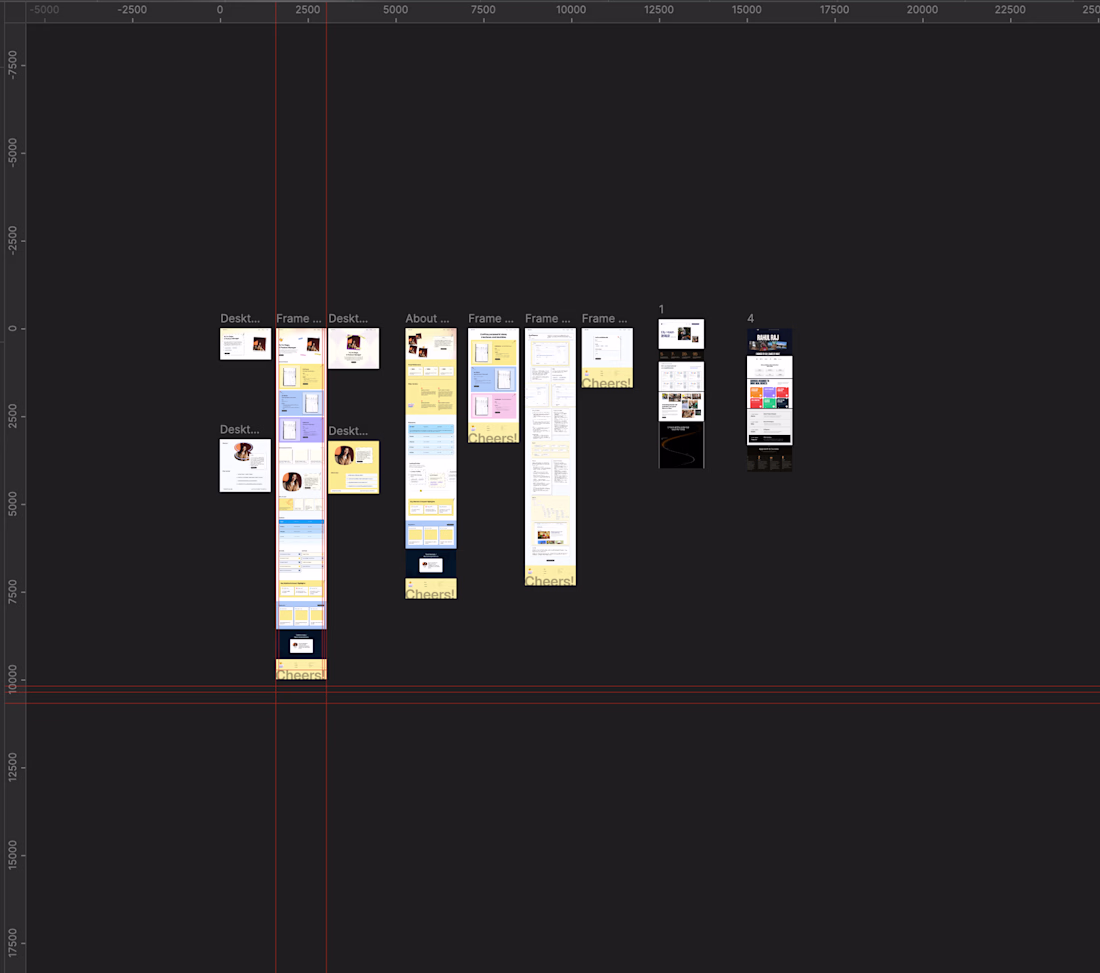
Task: Select the yellow desktop frame with the portrait
Action: click(x=354, y=467)
